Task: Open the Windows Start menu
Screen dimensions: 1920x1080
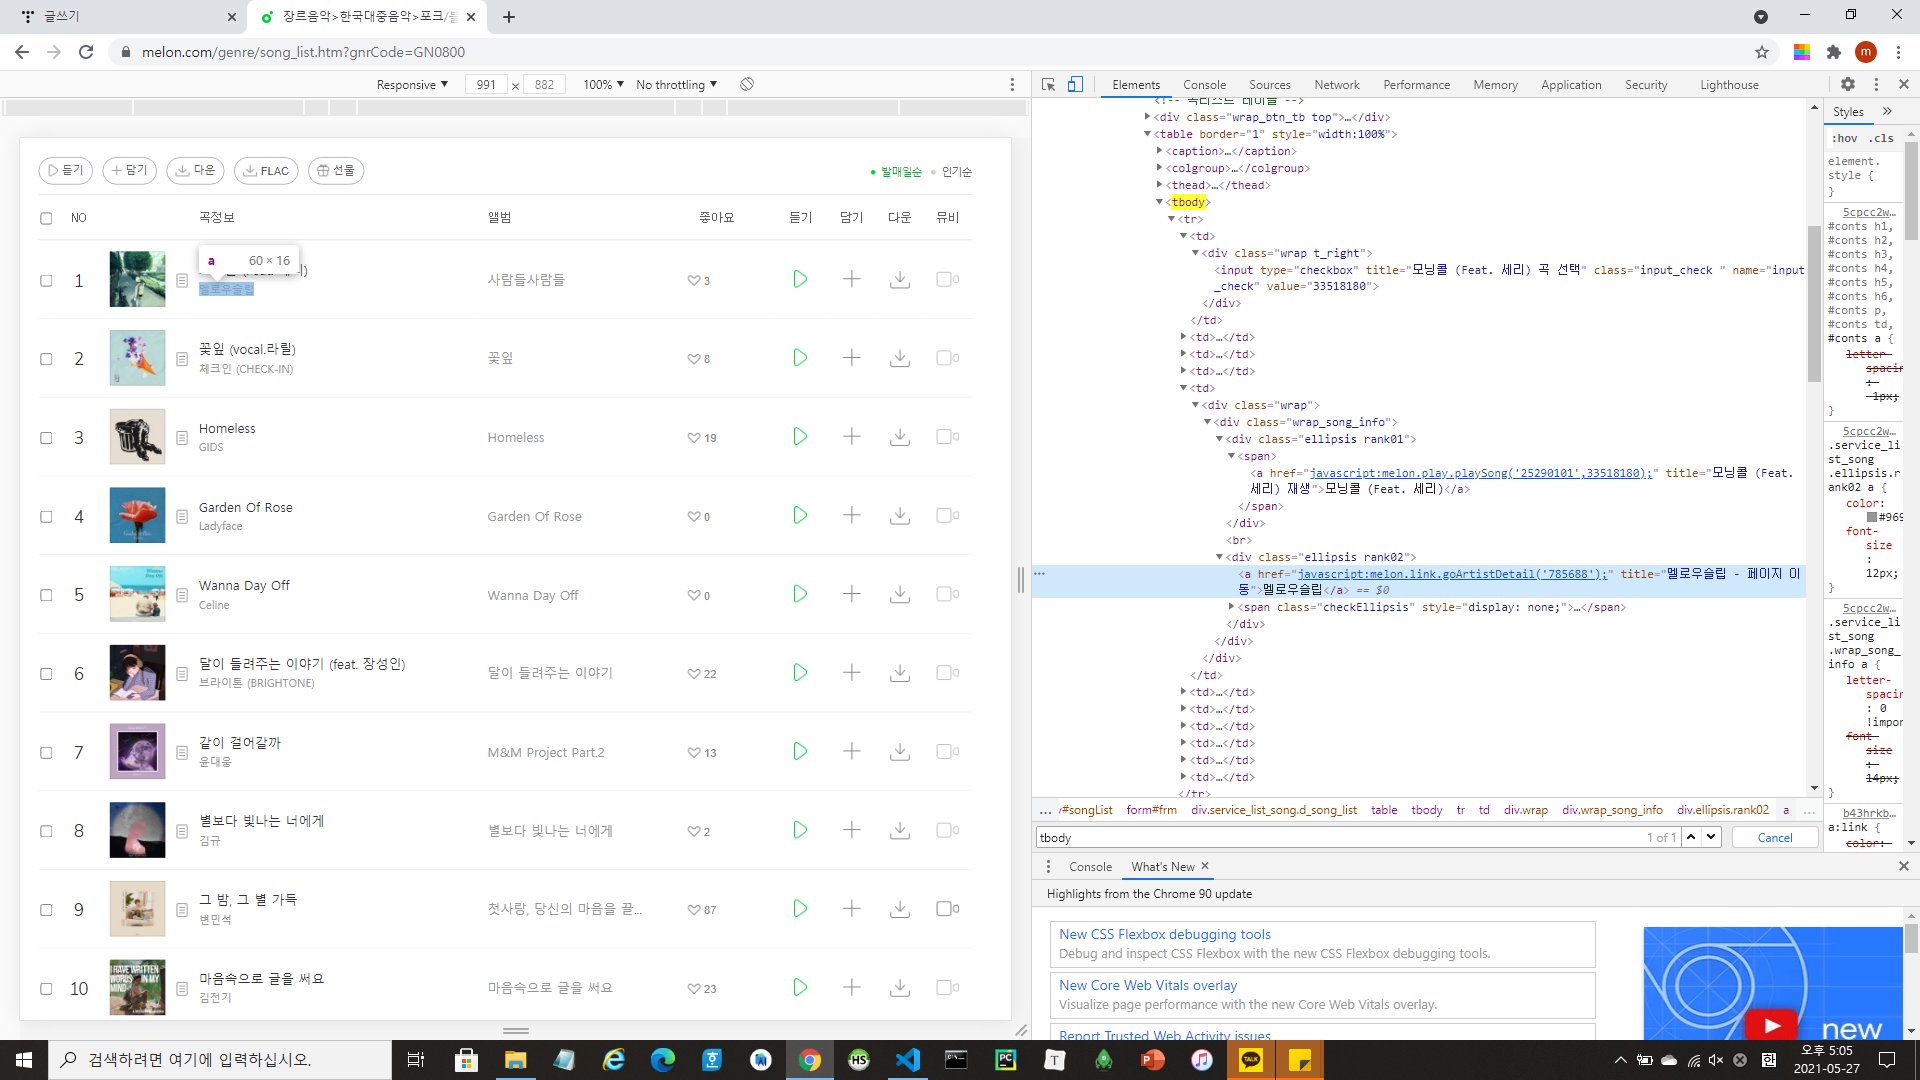Action: coord(24,1060)
